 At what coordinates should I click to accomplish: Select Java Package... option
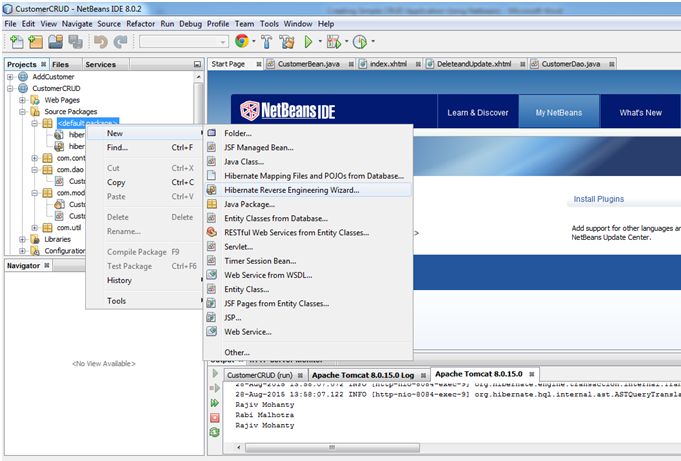click(308, 204)
